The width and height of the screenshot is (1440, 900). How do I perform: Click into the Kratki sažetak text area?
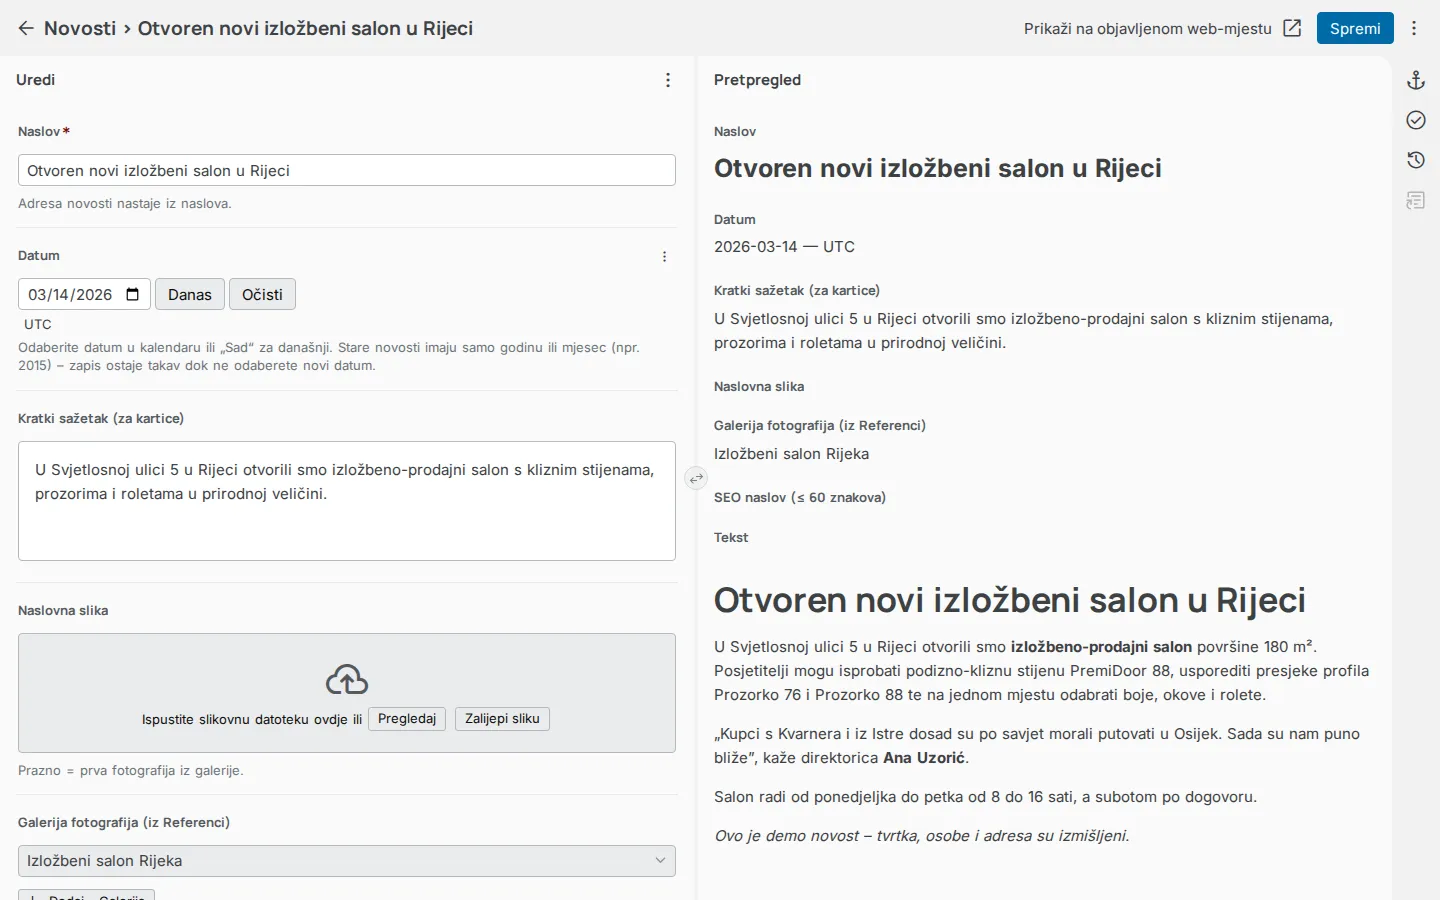347,501
